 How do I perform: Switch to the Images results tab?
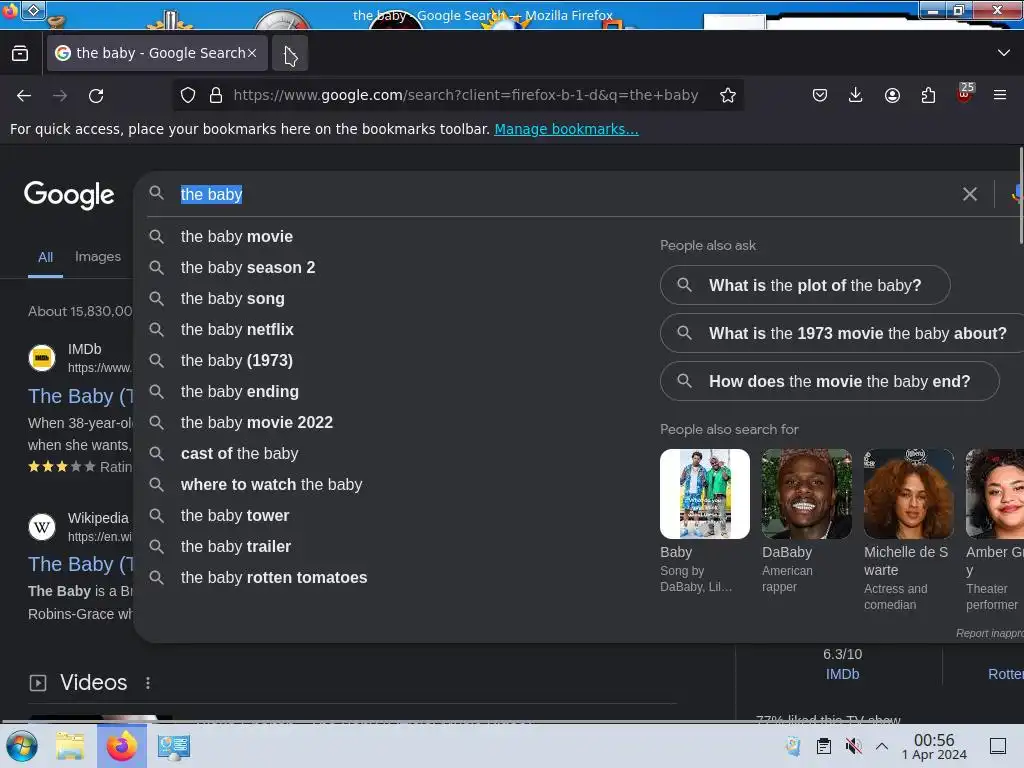tap(98, 257)
